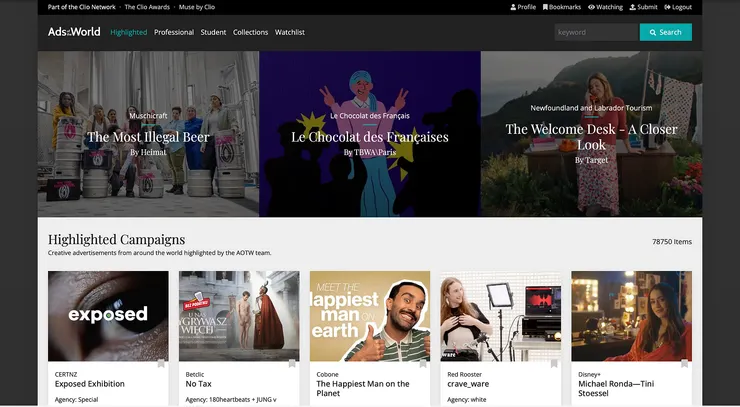
Task: Click the By Heimat text
Action: 148,152
